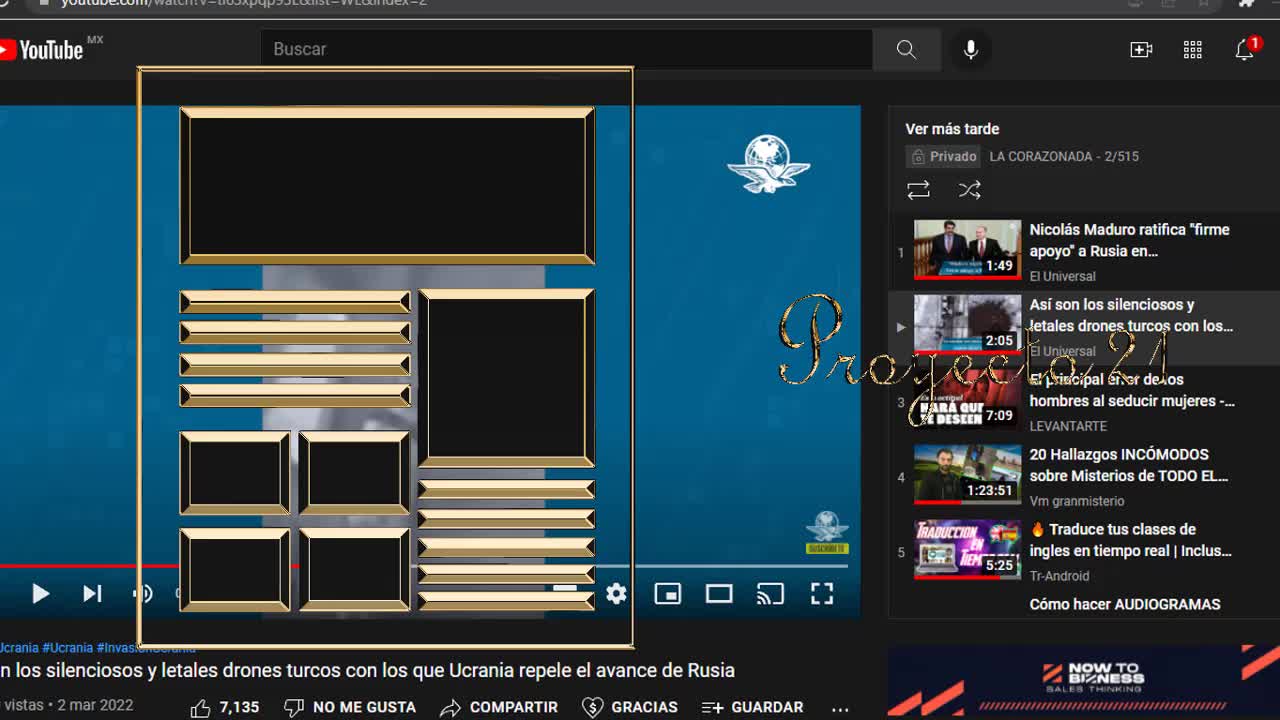Open the notifications bell
This screenshot has width=1280, height=720.
pos(1245,49)
